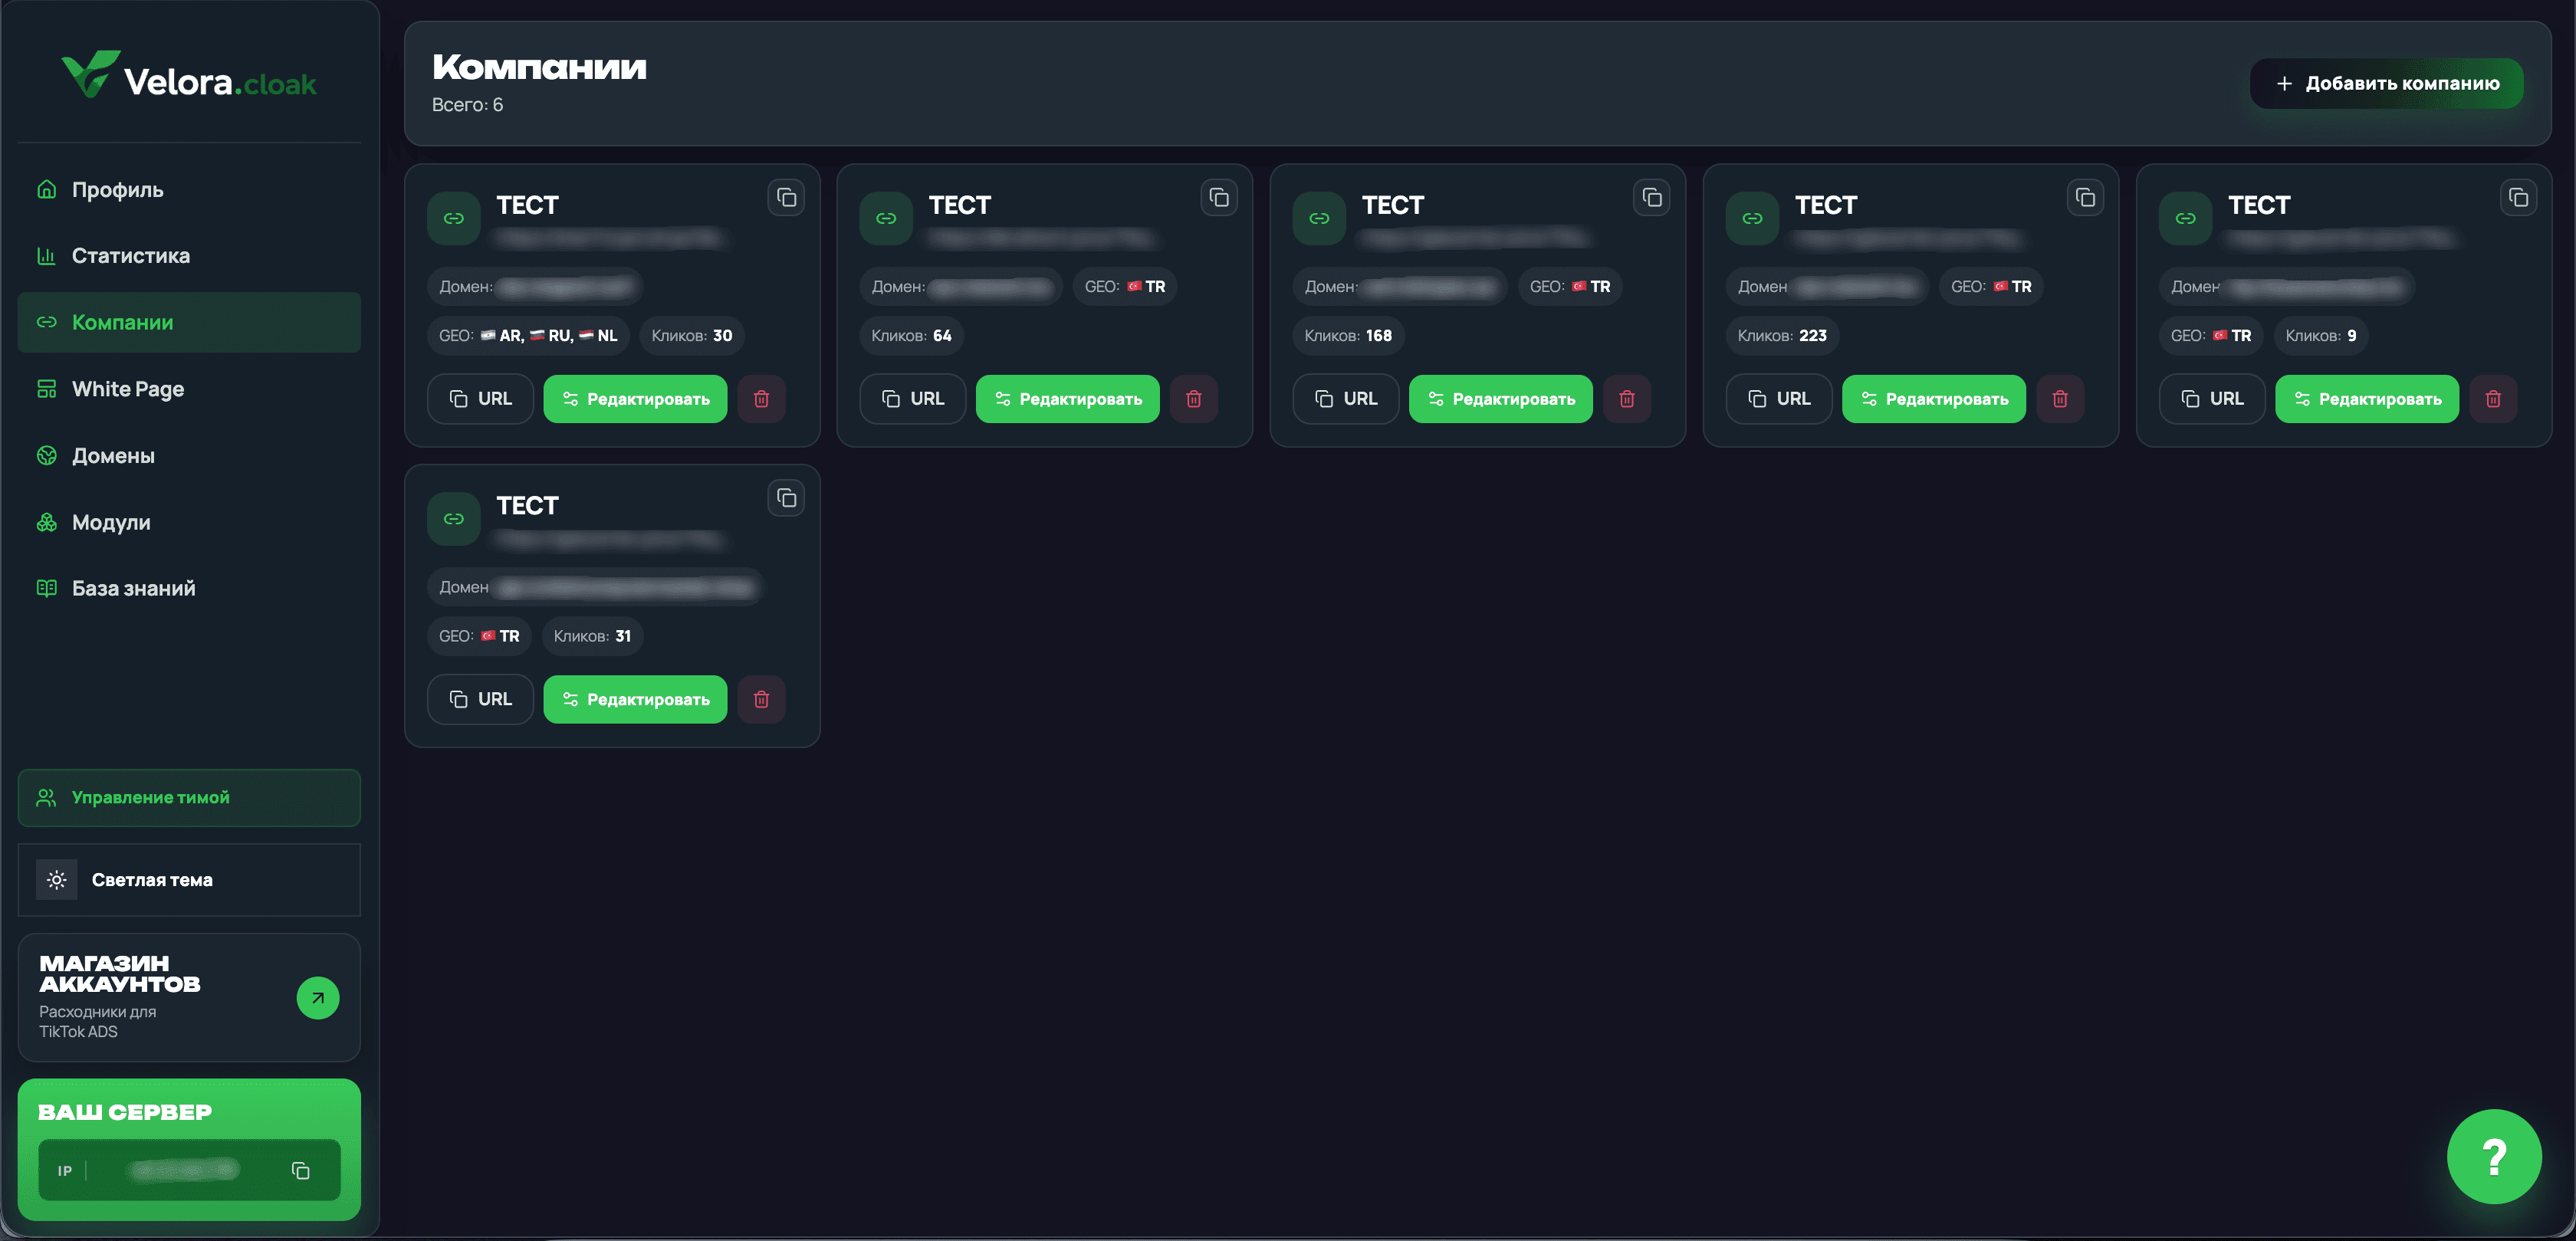Duplicate the campaign with 64 clicks
This screenshot has width=2576, height=1241.
coord(1219,198)
